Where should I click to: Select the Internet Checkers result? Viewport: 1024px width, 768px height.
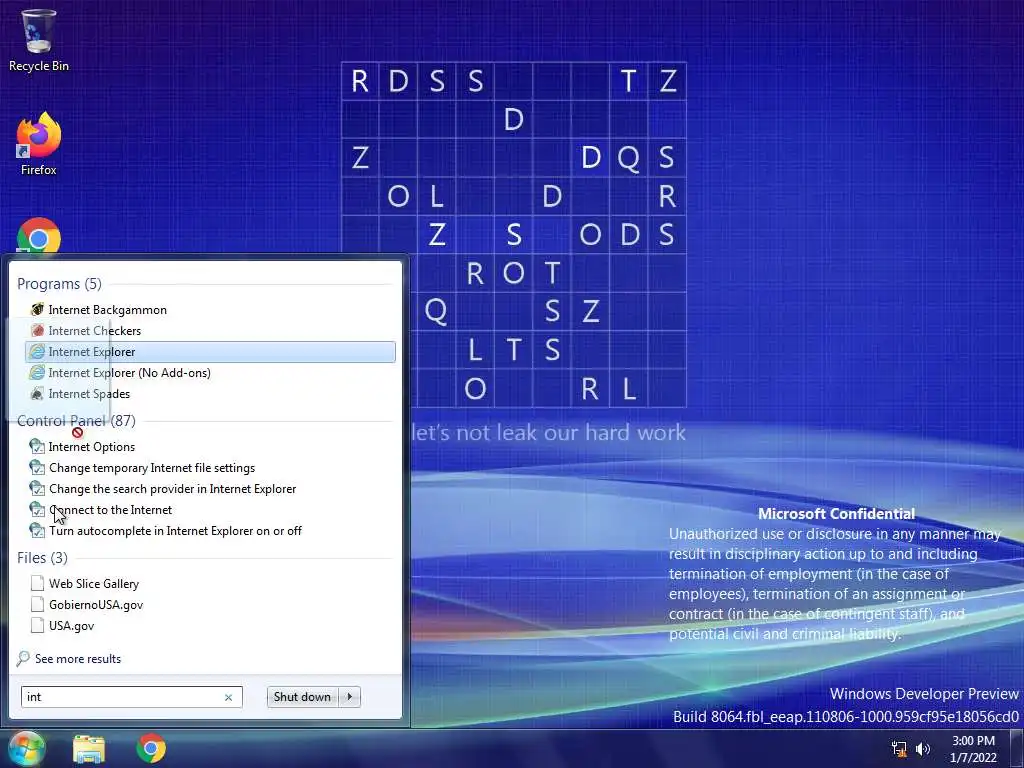pyautogui.click(x=95, y=330)
